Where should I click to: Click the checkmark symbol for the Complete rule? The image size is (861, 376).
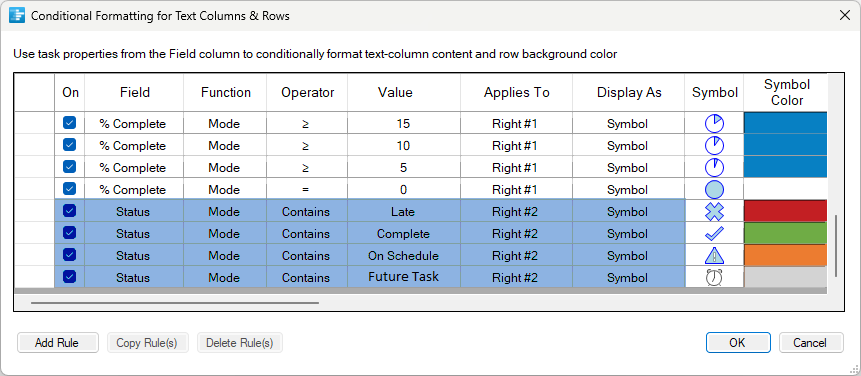coord(714,233)
